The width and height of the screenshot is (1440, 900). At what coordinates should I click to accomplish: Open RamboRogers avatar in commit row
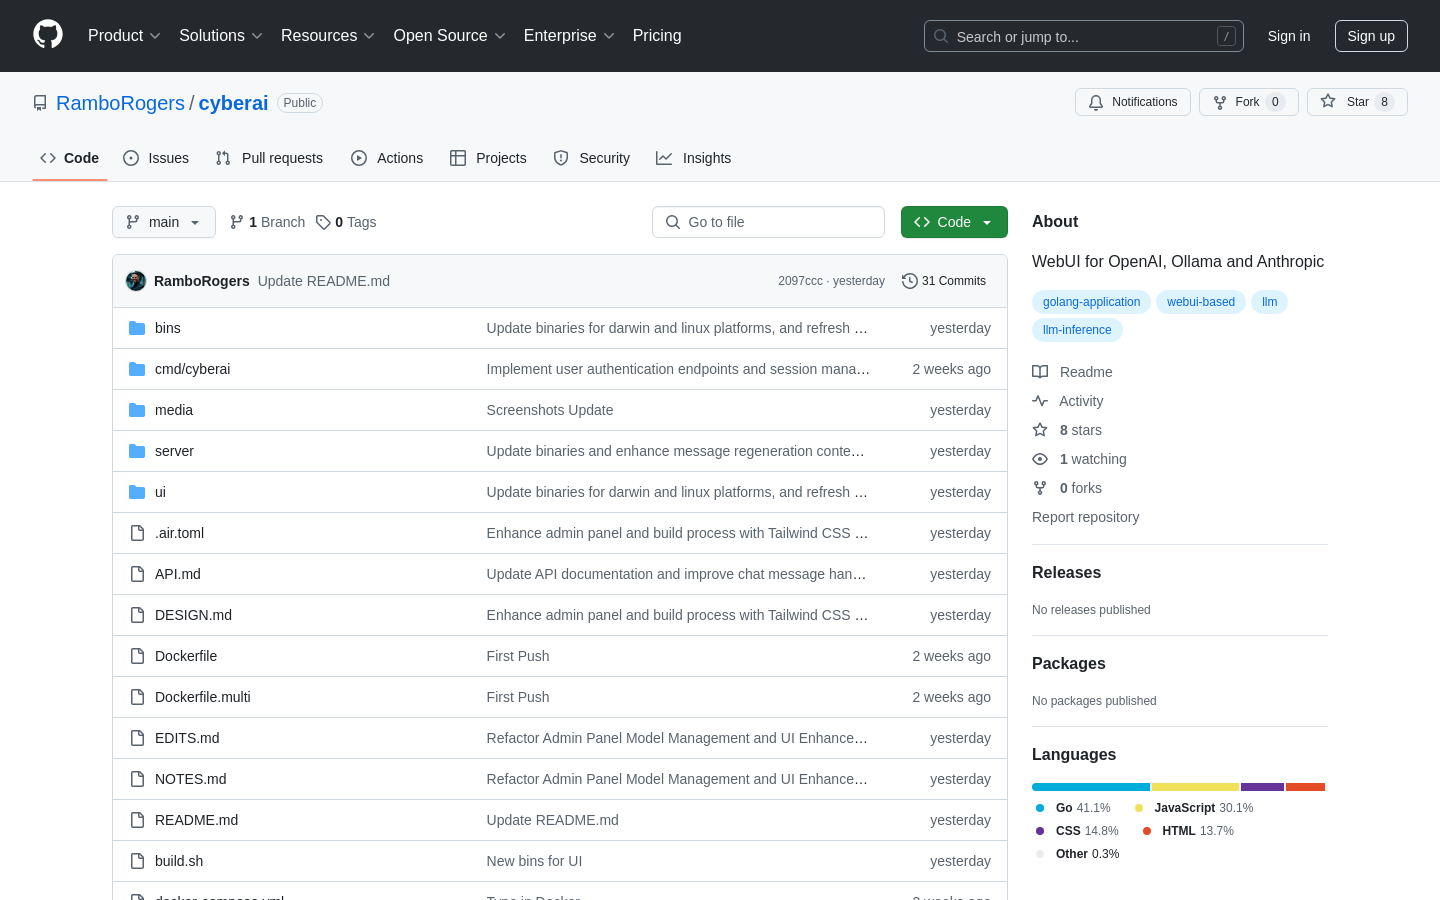click(136, 281)
